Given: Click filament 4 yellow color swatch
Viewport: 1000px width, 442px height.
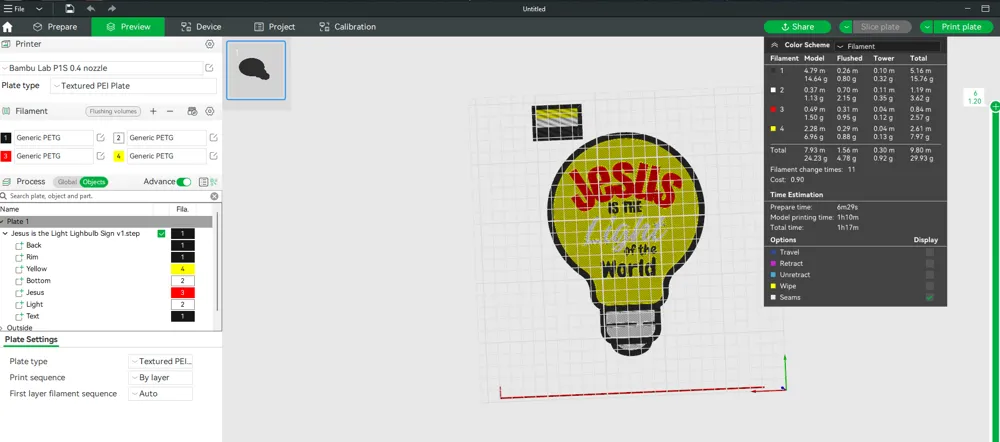Looking at the screenshot, I should 119,156.
